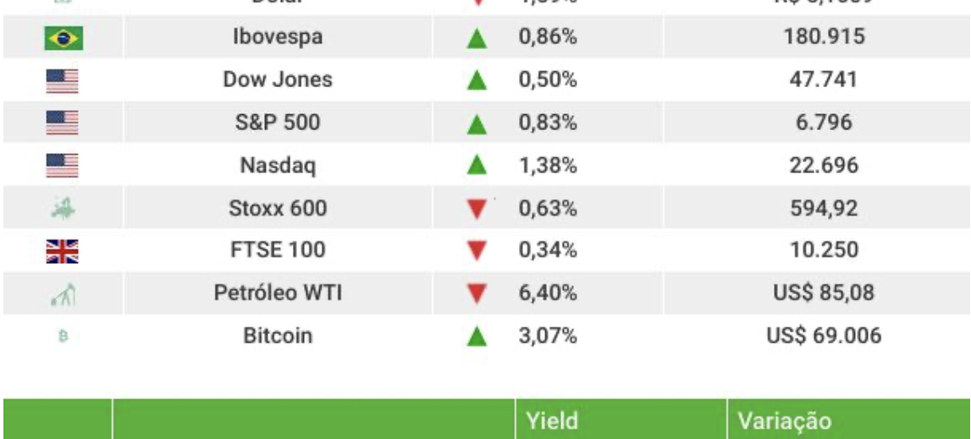
Task: Click the Yield column header
Action: pyautogui.click(x=553, y=421)
